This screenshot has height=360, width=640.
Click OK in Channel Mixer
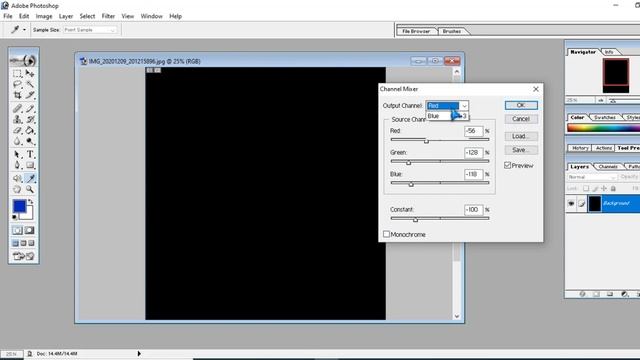coord(521,105)
